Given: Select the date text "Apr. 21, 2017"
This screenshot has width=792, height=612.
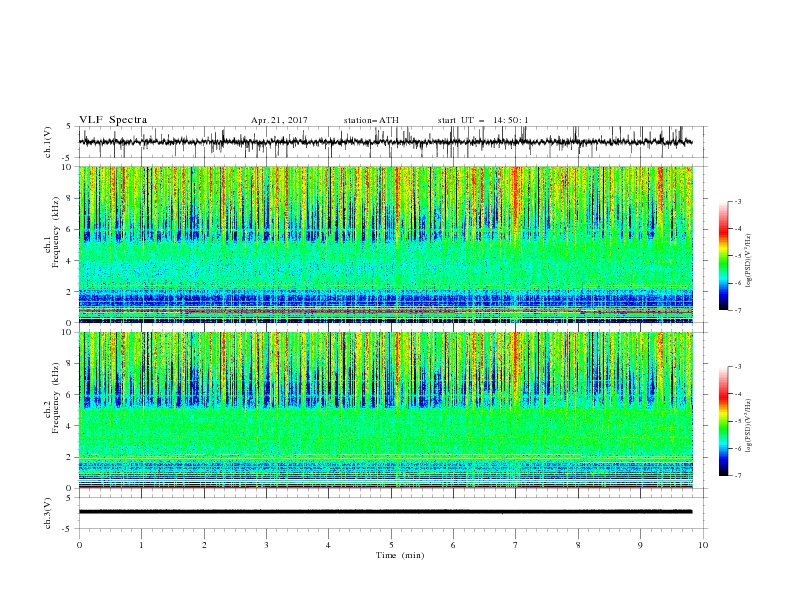Looking at the screenshot, I should point(279,120).
